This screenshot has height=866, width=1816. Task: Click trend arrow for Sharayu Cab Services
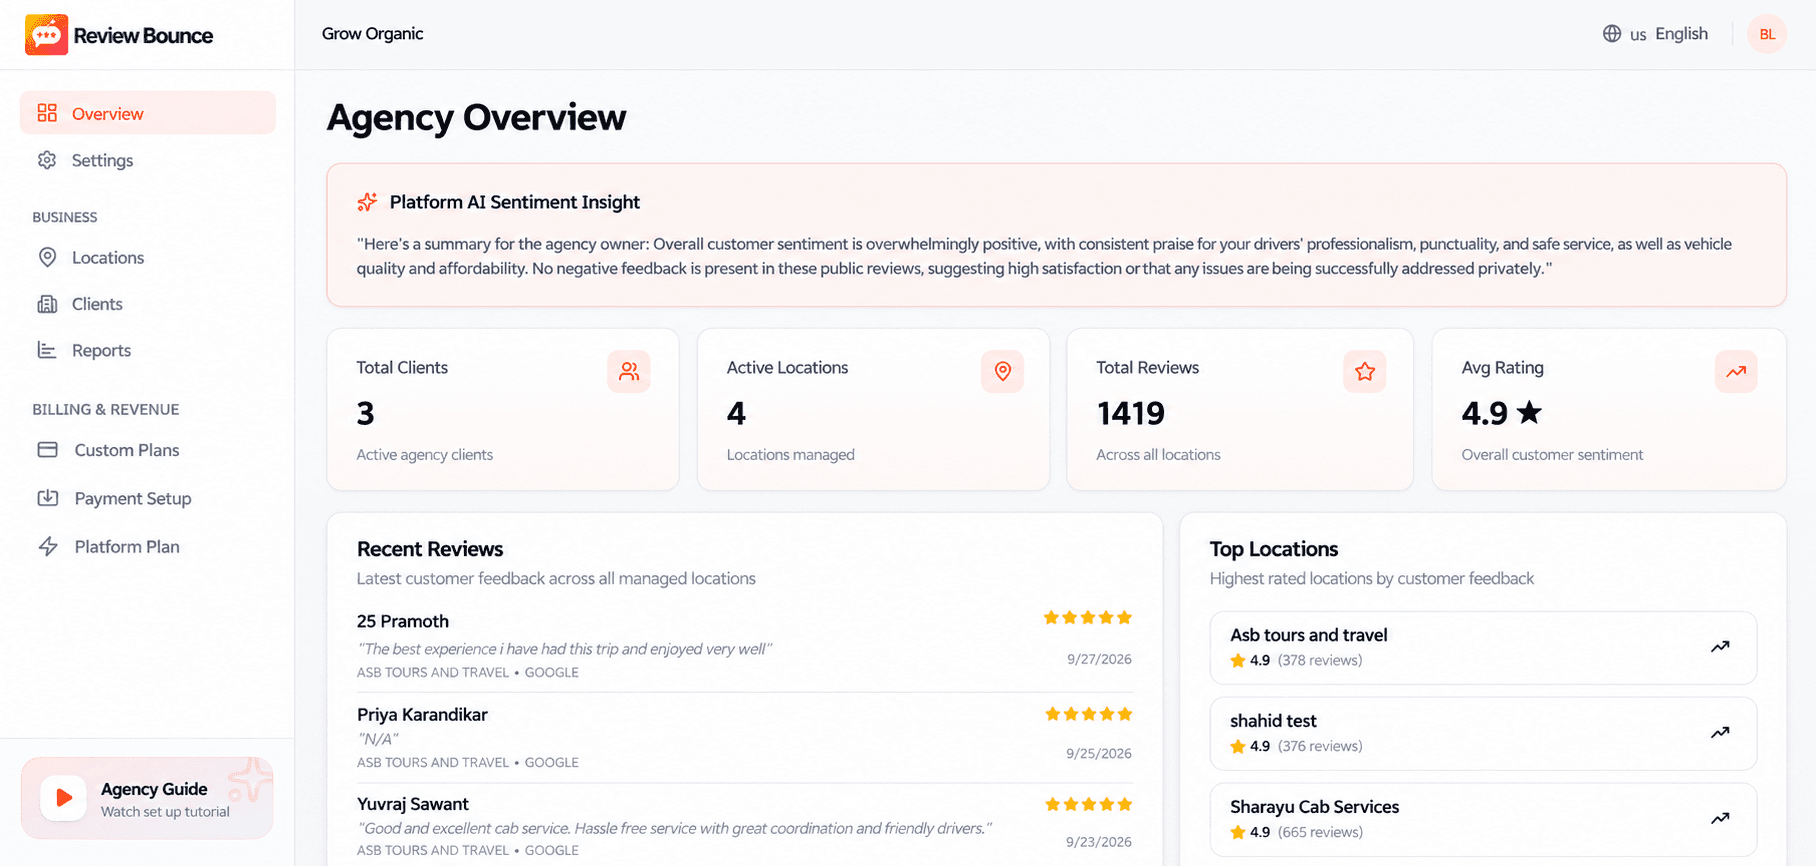(x=1720, y=819)
